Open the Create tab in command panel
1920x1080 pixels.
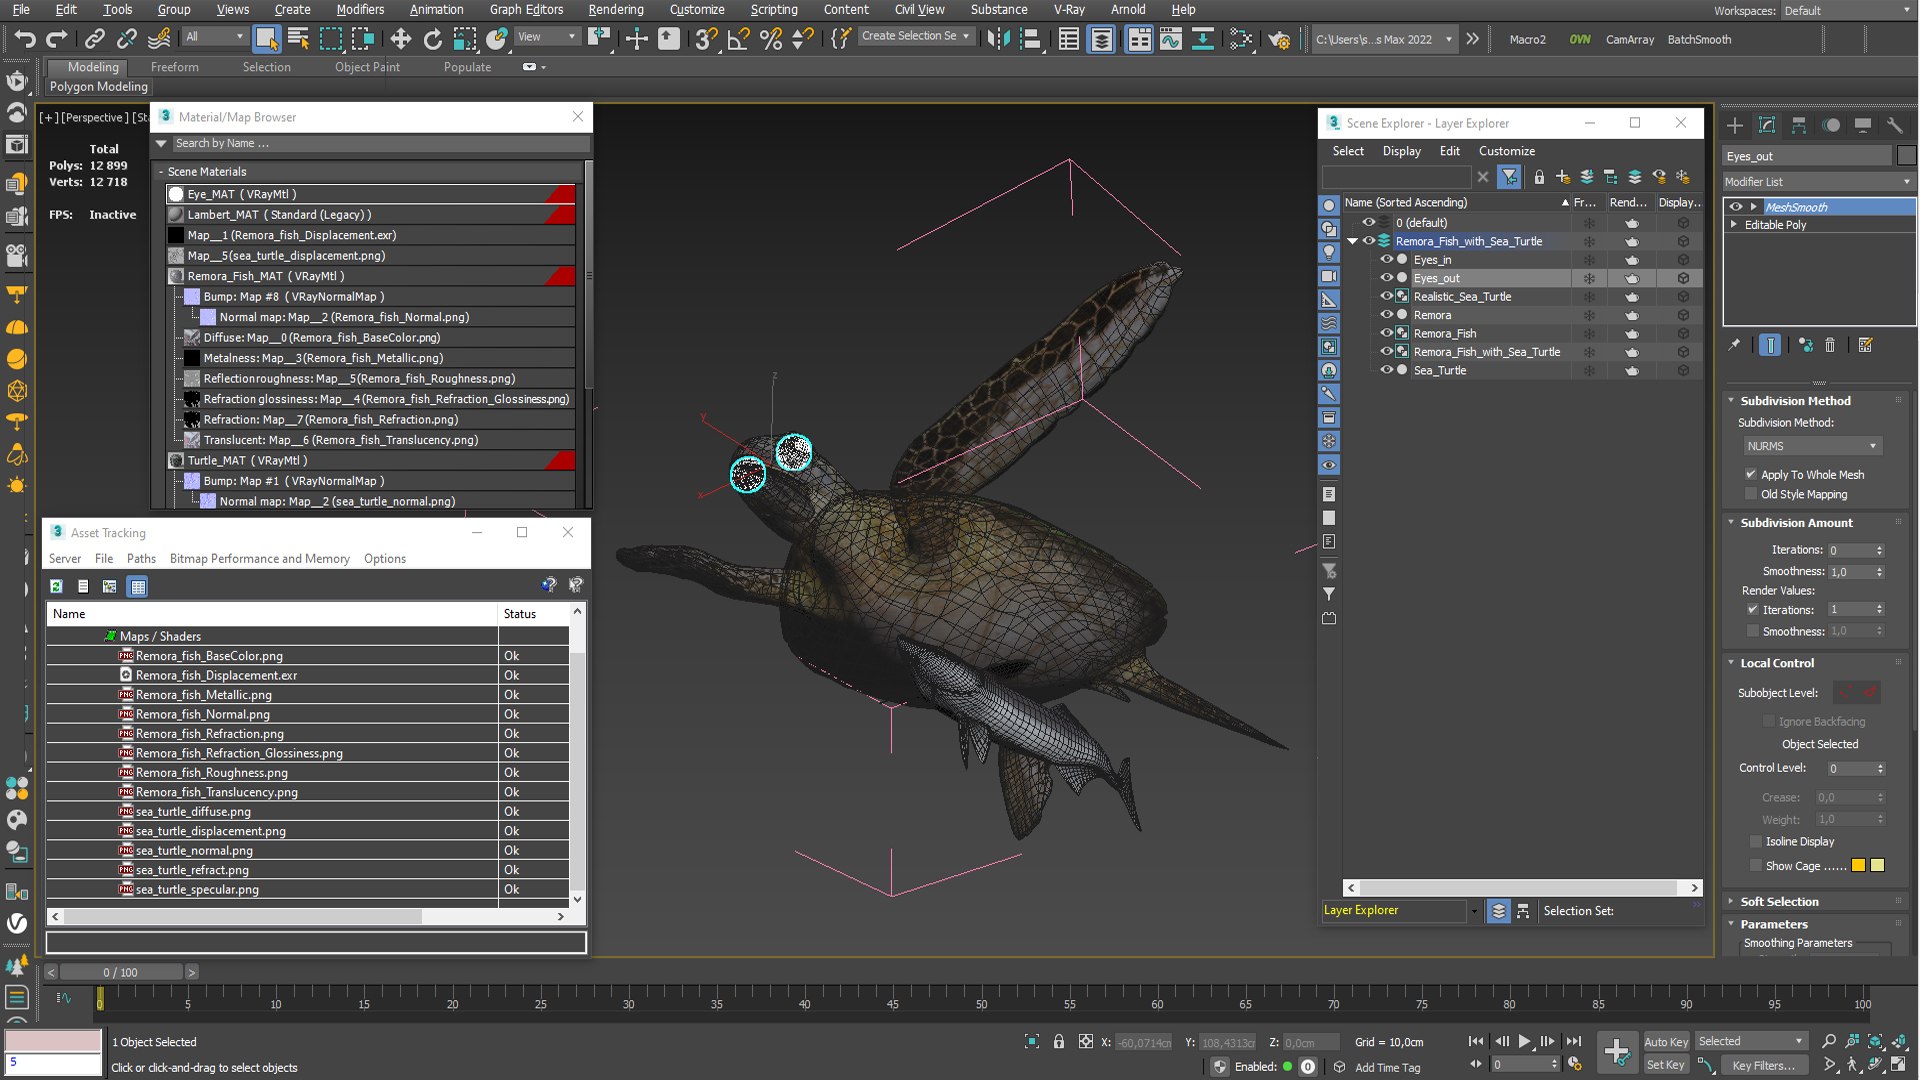point(1735,125)
